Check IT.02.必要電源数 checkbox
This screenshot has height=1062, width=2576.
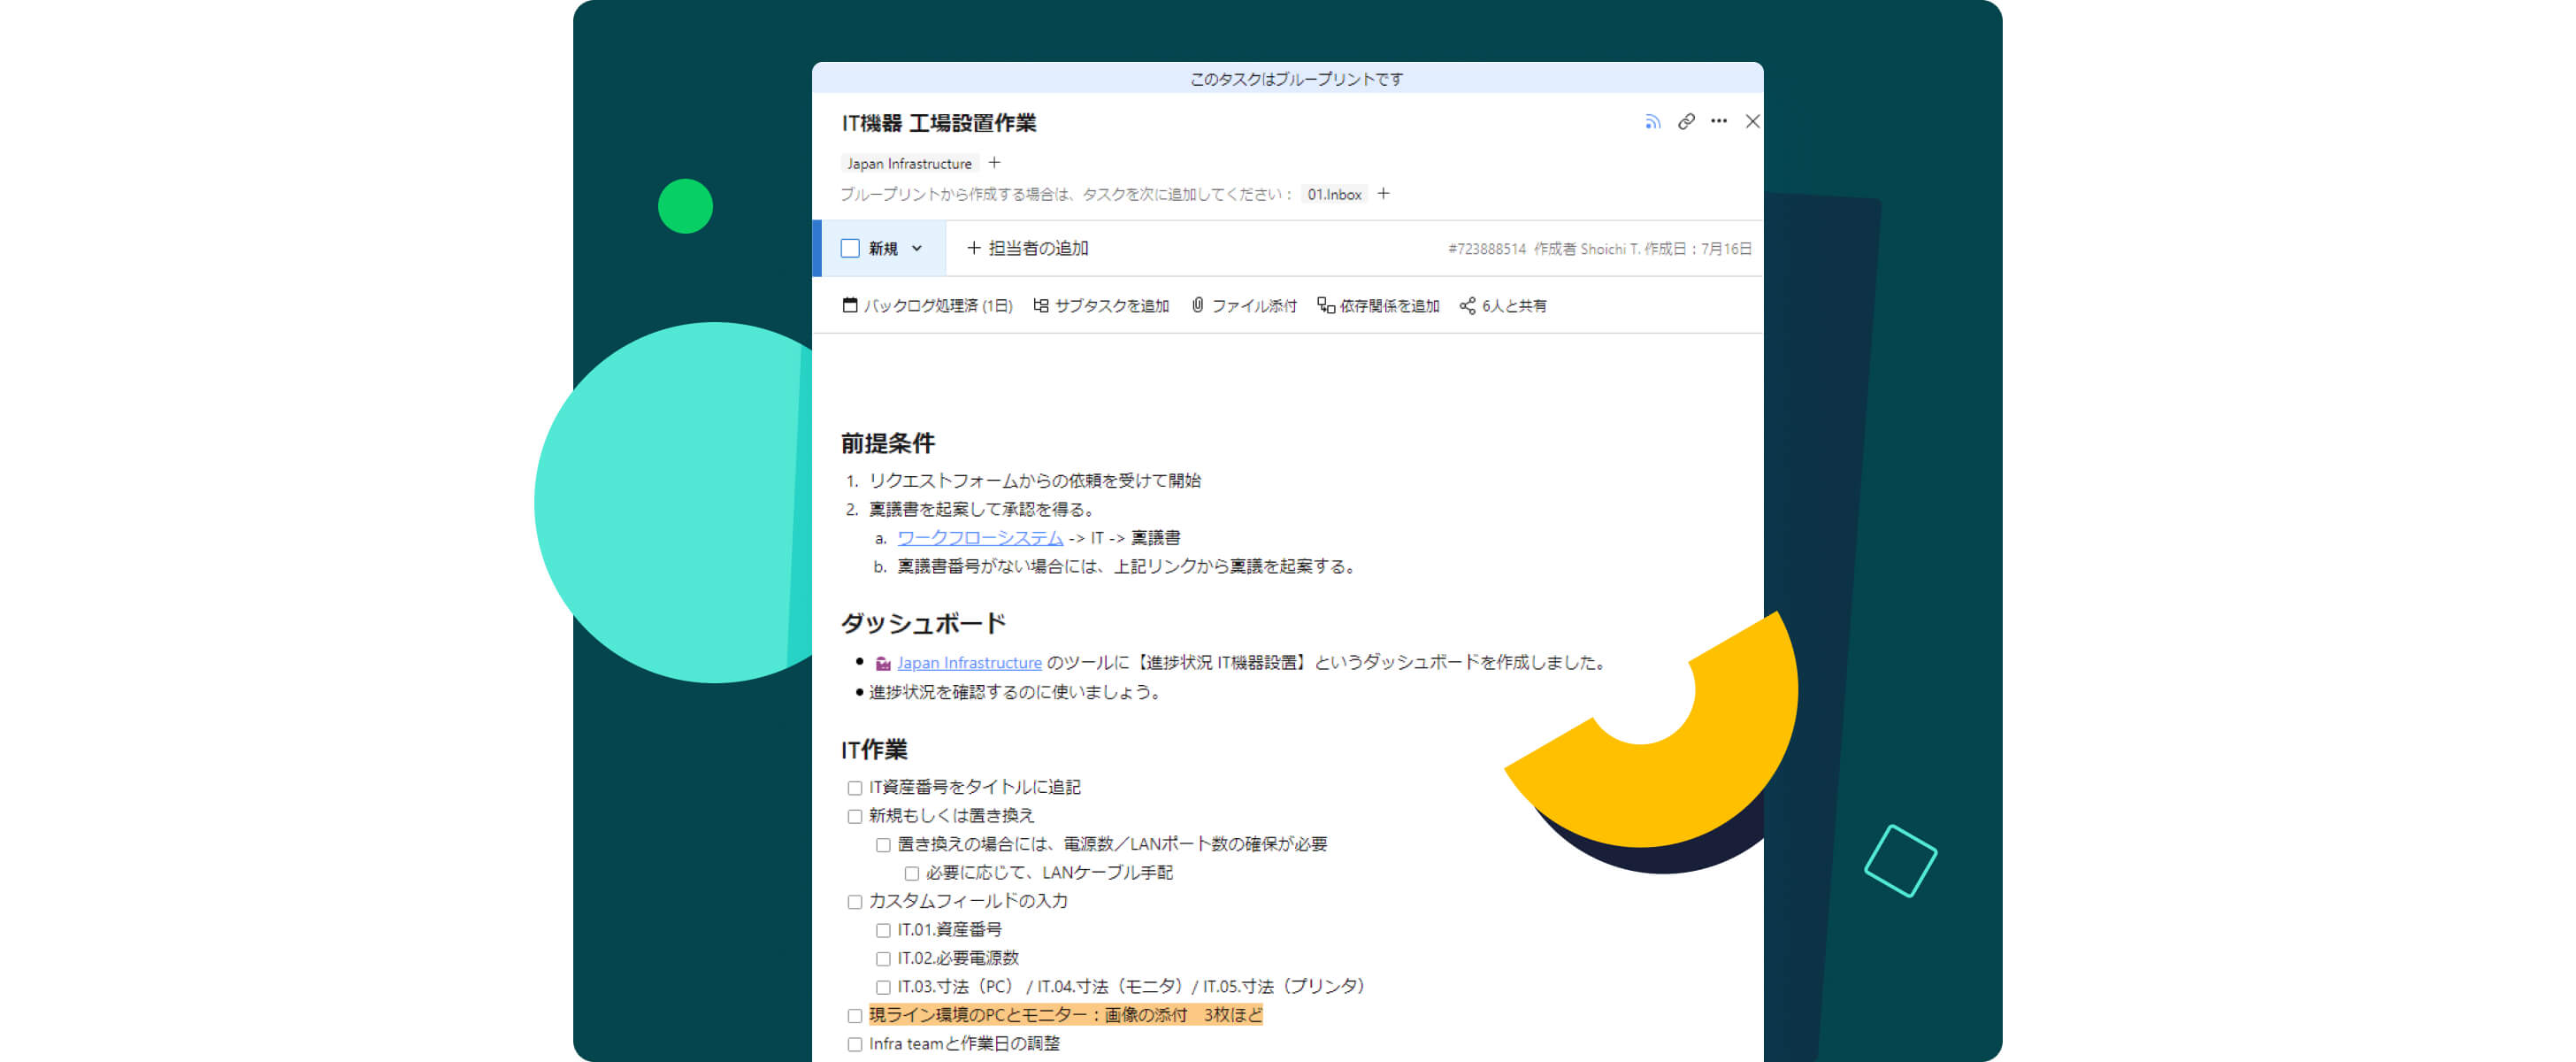(883, 959)
